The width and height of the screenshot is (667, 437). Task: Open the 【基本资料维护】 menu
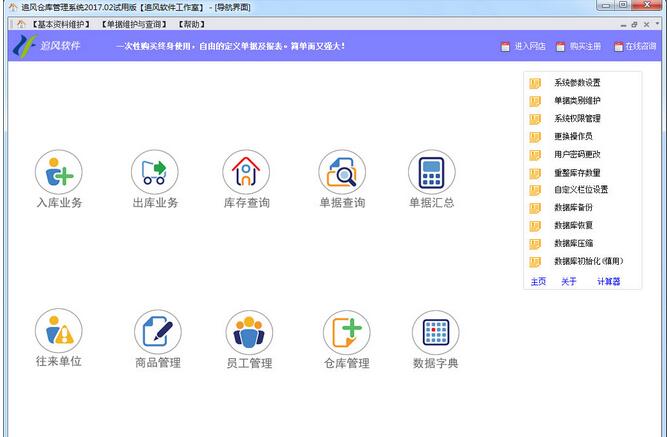click(x=61, y=25)
